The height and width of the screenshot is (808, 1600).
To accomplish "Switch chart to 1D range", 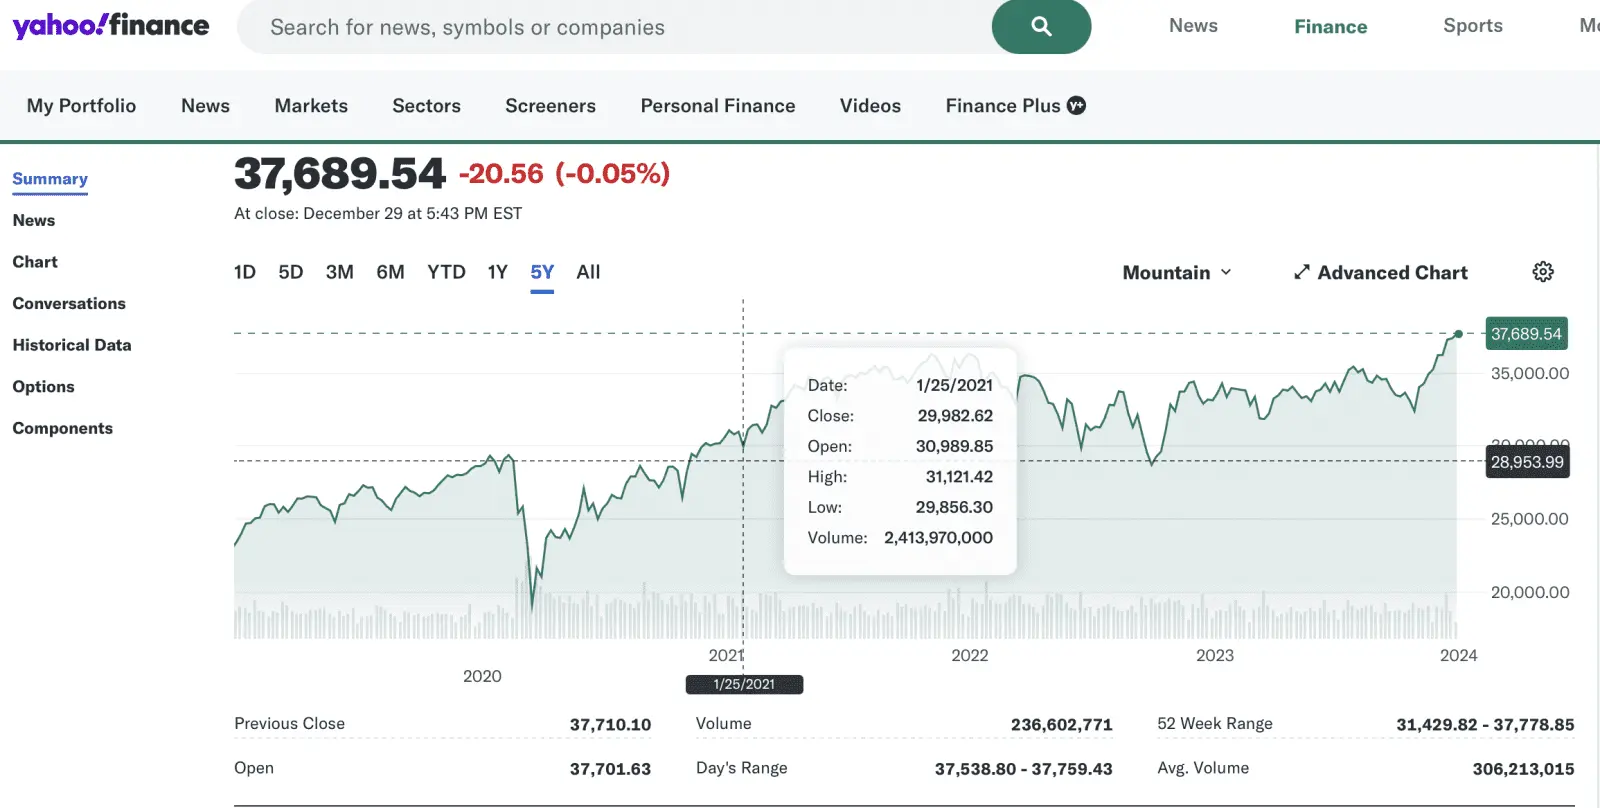I will (244, 271).
